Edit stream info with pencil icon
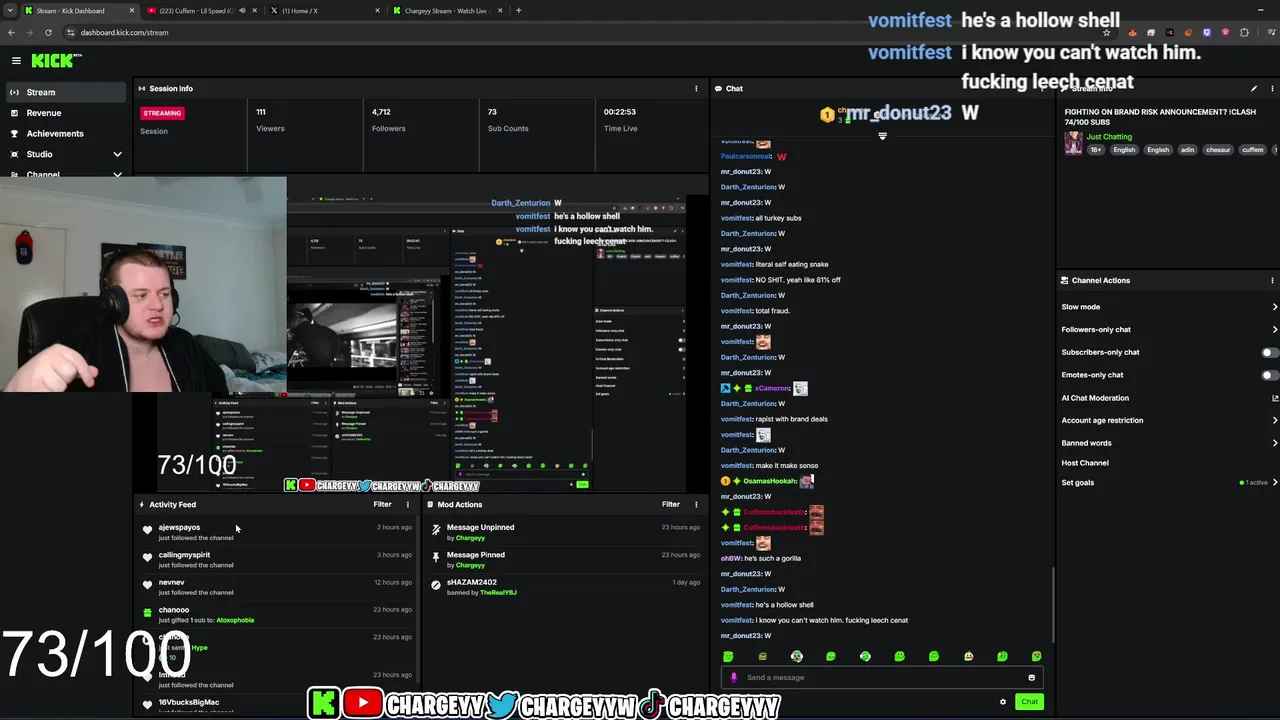This screenshot has height=720, width=1280. click(1254, 88)
